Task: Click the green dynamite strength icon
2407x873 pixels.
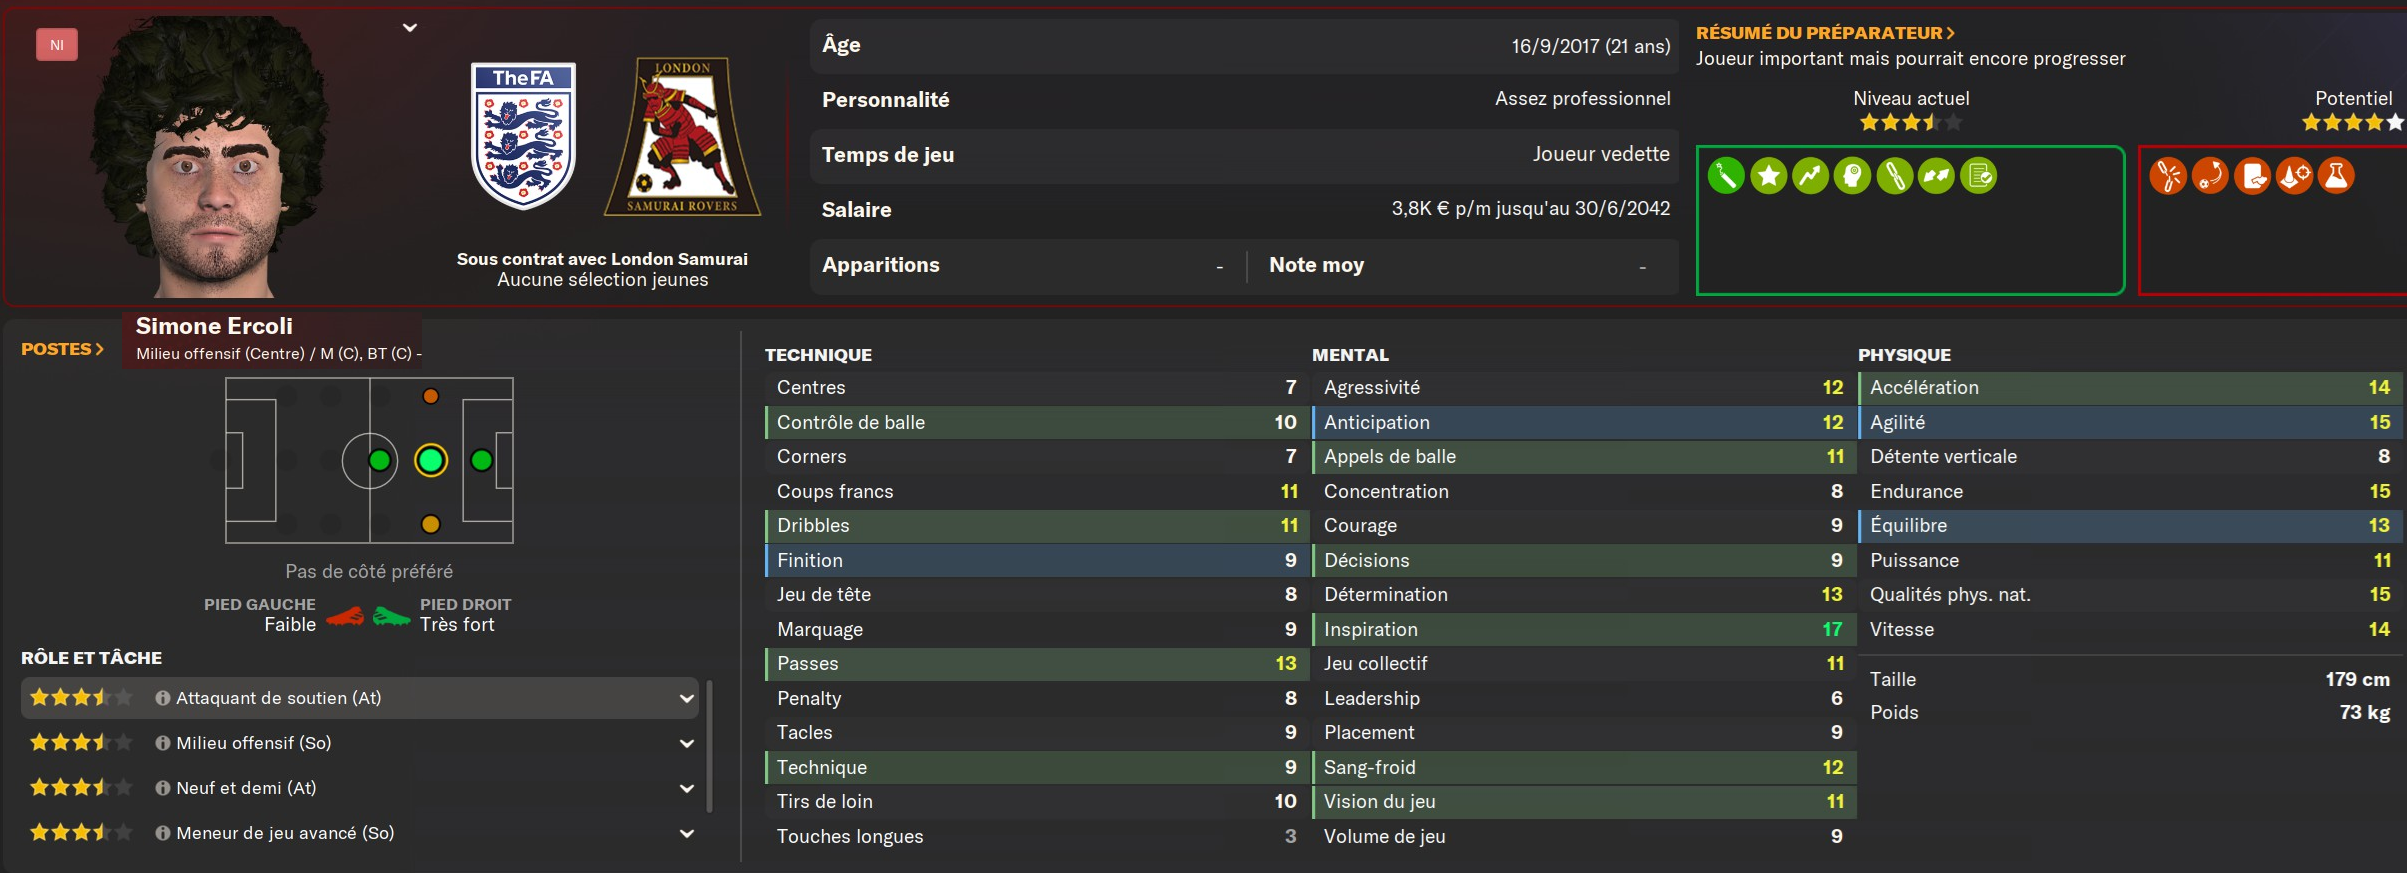Action: point(1726,176)
